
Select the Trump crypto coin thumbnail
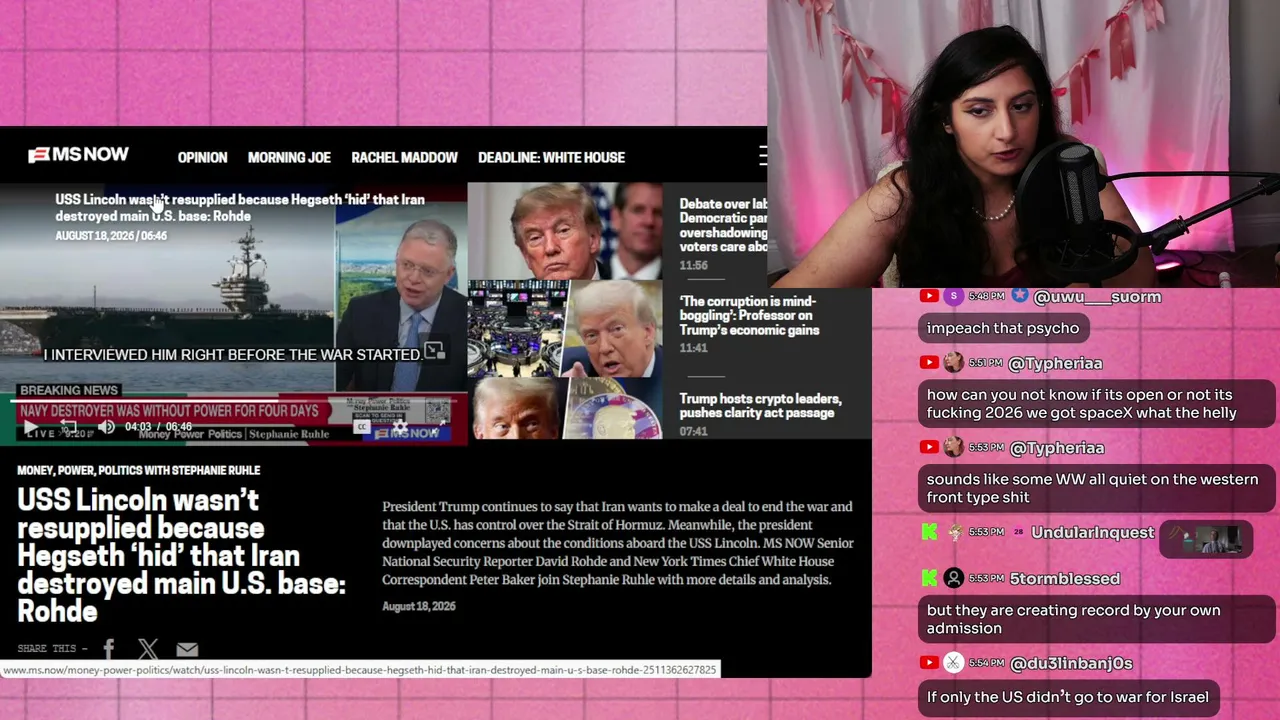(565, 408)
